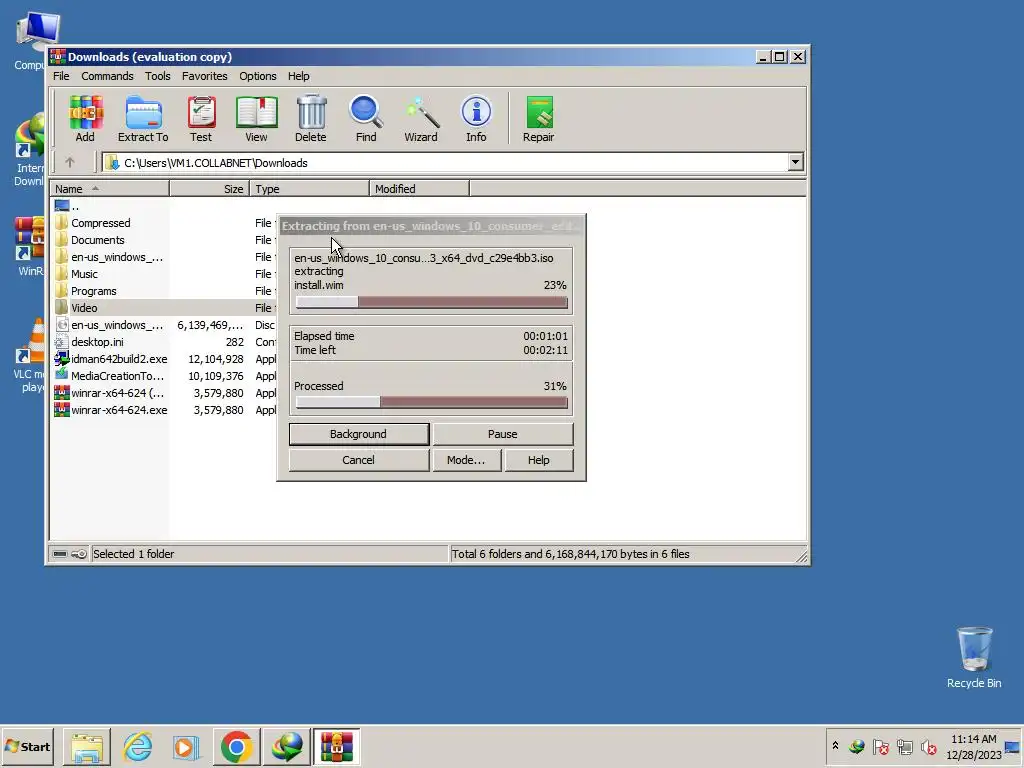
Task: Click the install.wim file progress bar
Action: pos(432,302)
